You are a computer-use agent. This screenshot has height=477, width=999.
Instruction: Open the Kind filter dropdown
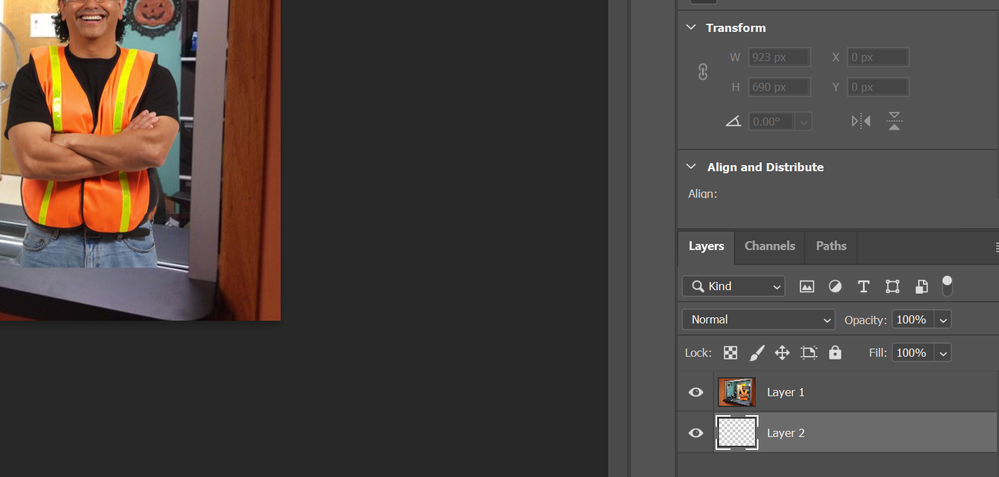733,287
